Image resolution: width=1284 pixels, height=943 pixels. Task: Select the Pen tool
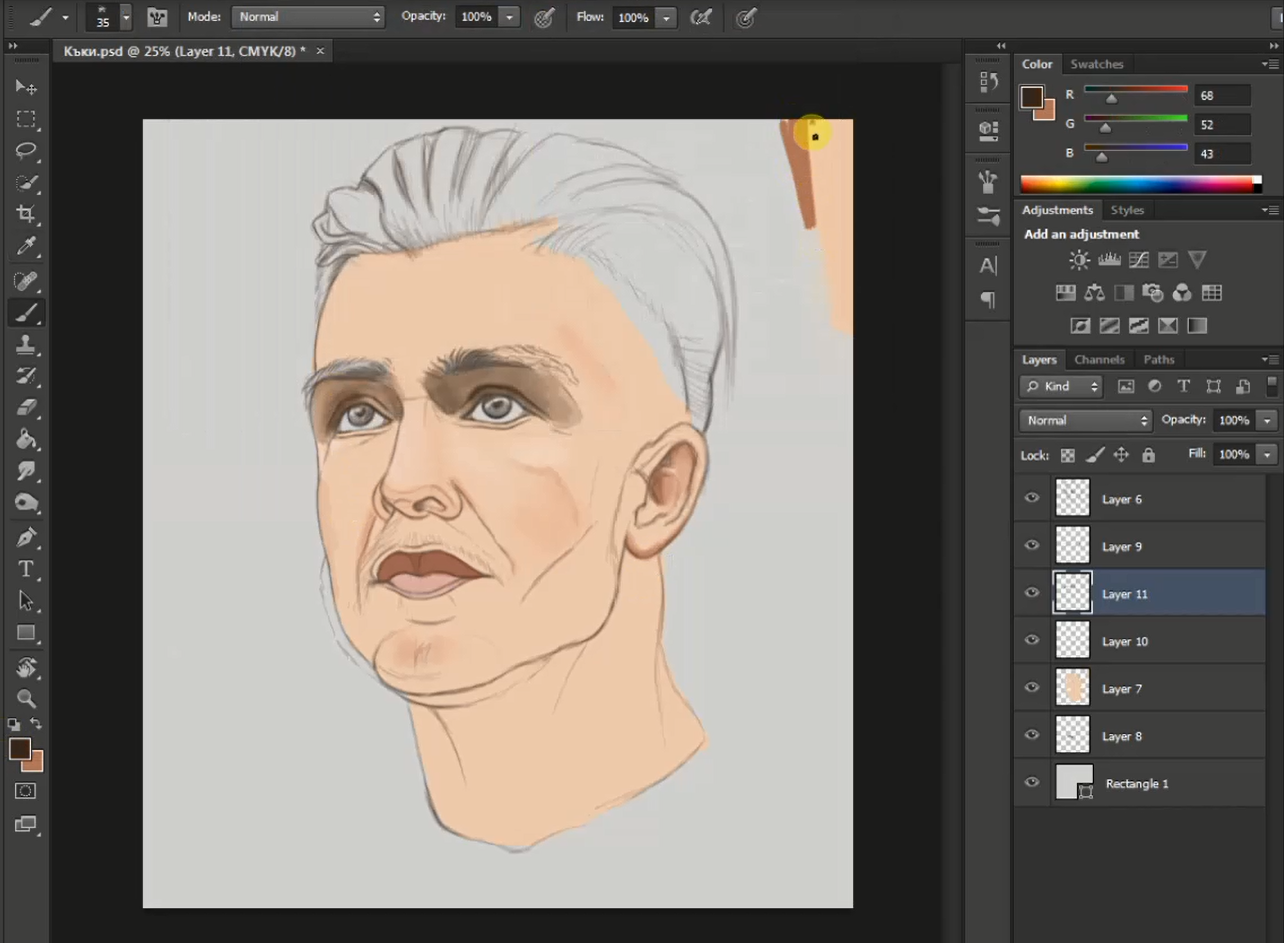click(26, 537)
